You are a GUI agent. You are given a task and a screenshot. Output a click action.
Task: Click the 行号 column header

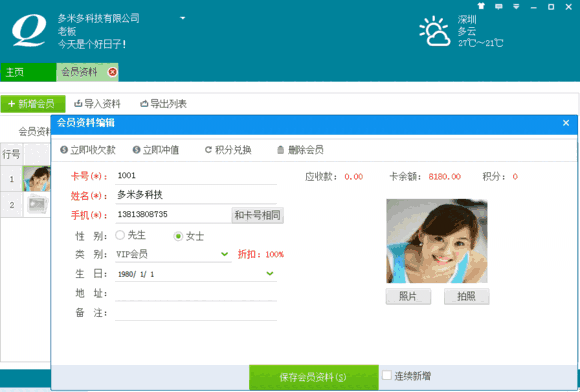(x=11, y=154)
